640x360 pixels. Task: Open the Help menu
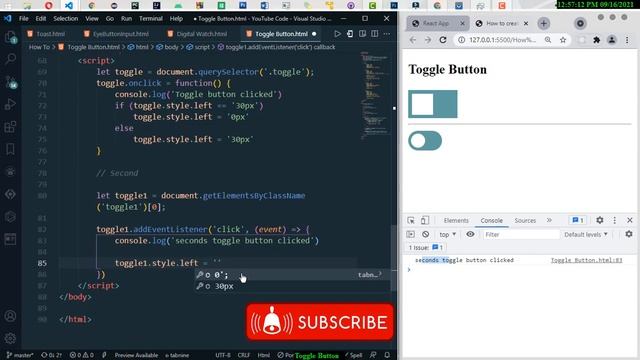pos(176,19)
